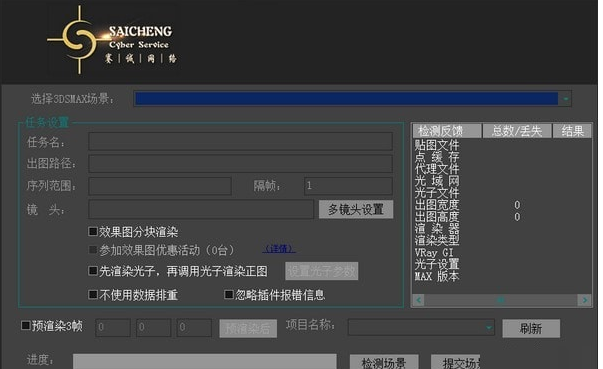Click the Saicheng Cyber Service logo
Screen dimensions: 603x369
[x=112, y=40]
